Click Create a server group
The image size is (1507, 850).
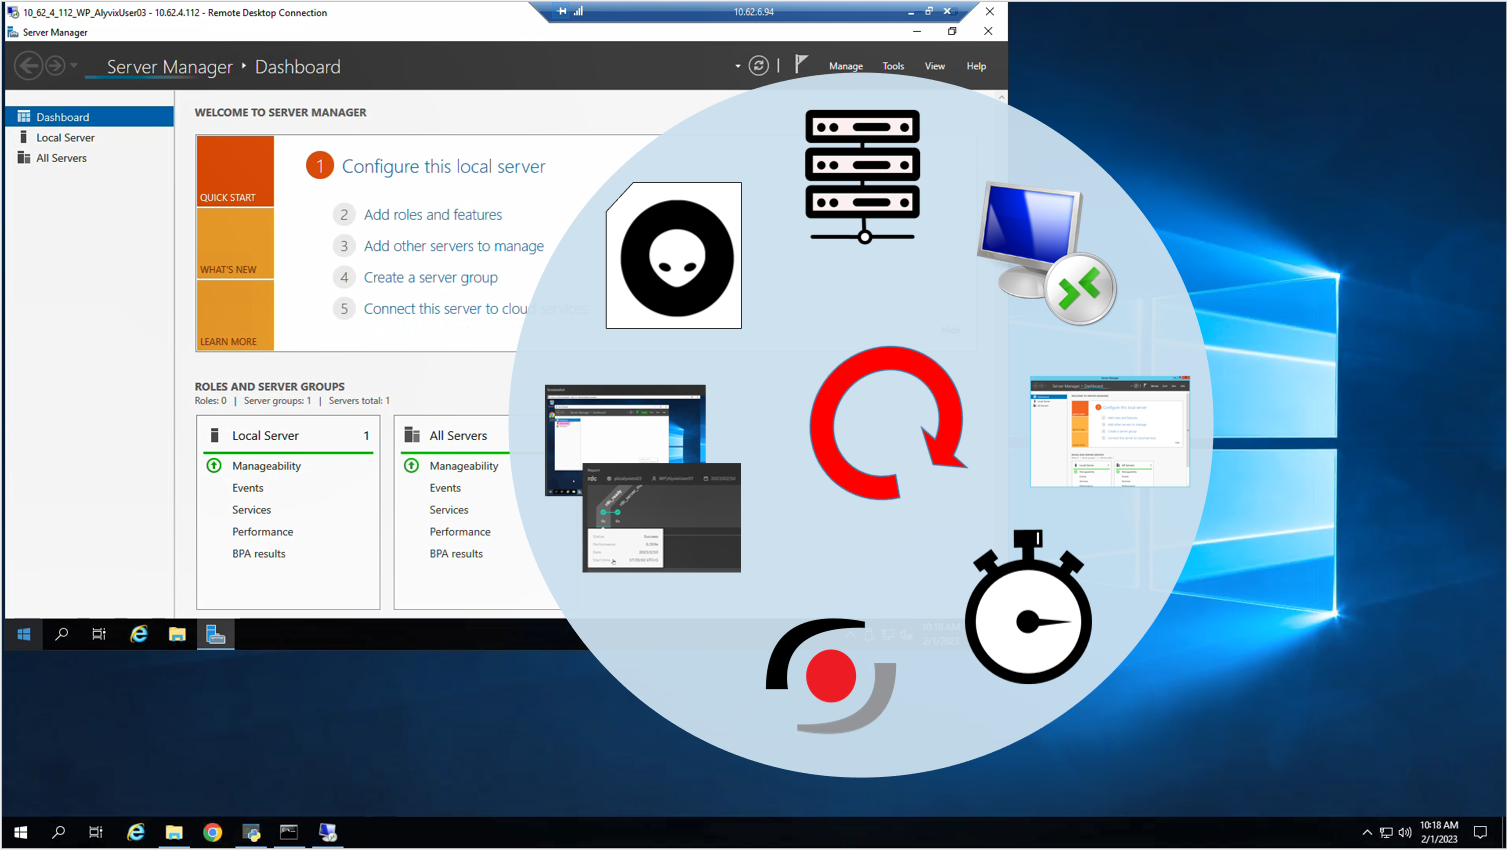(431, 278)
